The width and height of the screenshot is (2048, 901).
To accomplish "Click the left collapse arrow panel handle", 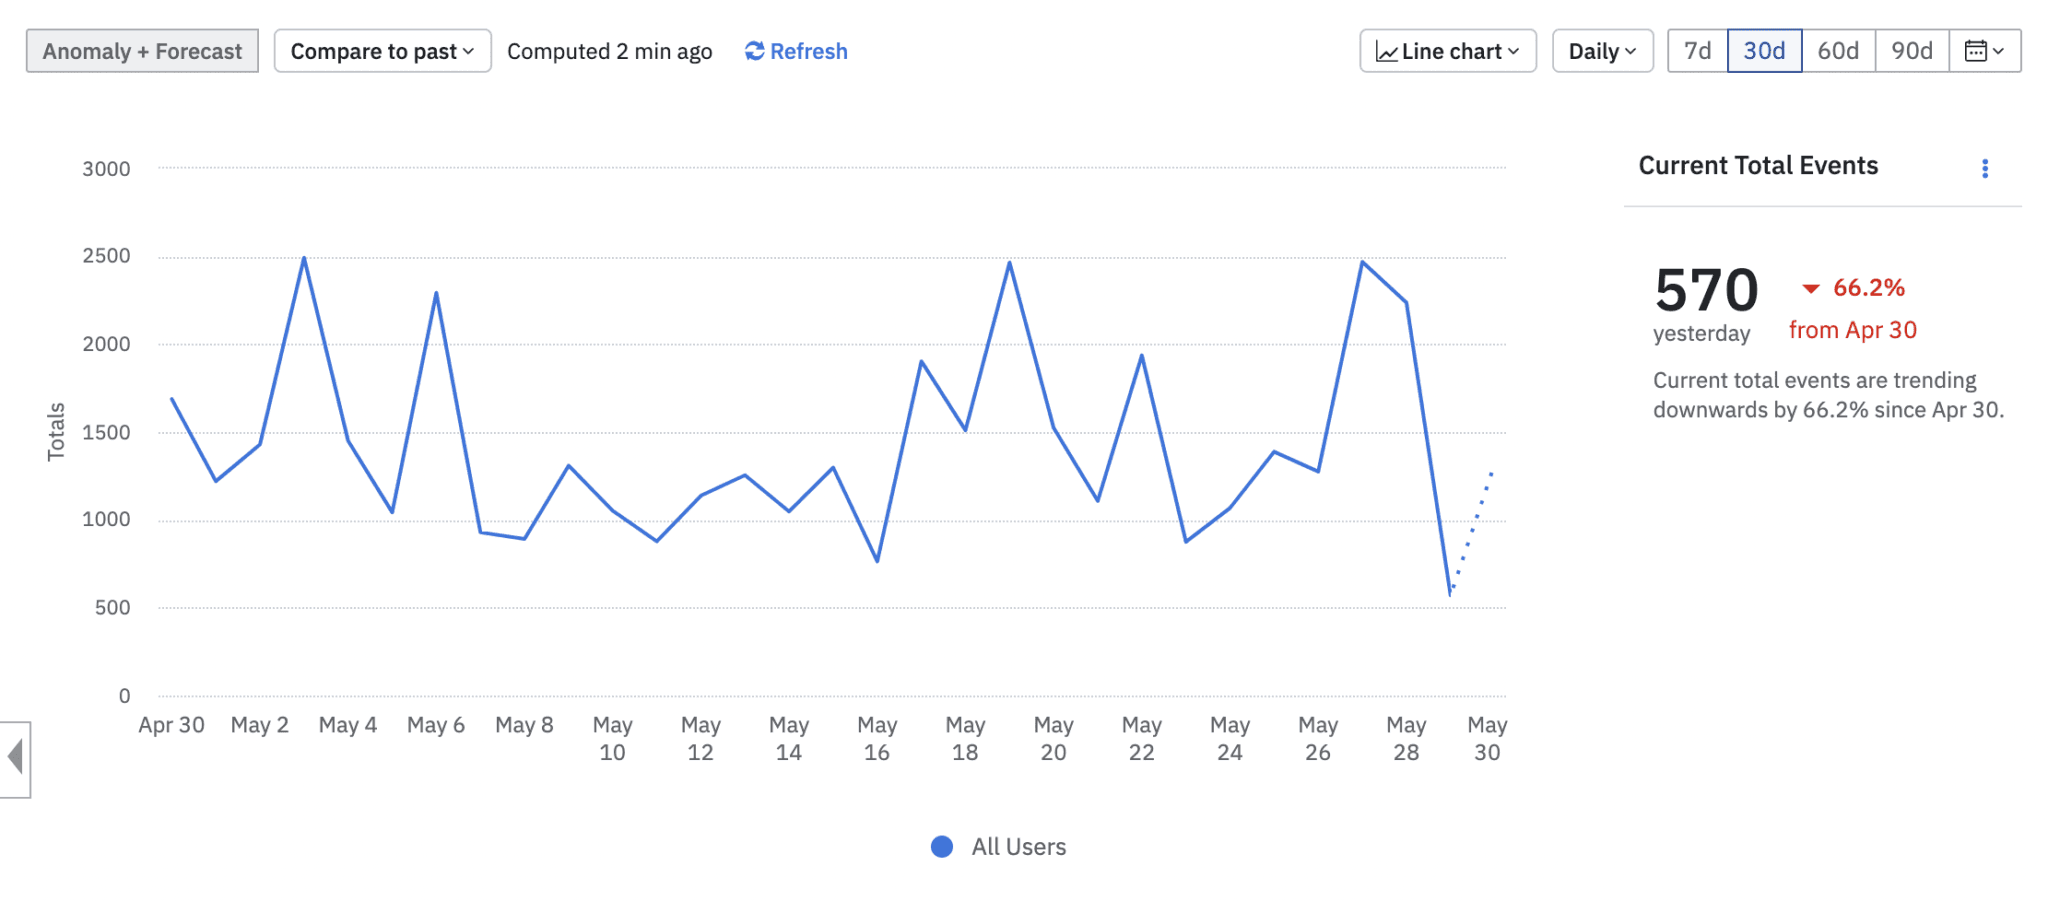I will point(15,757).
